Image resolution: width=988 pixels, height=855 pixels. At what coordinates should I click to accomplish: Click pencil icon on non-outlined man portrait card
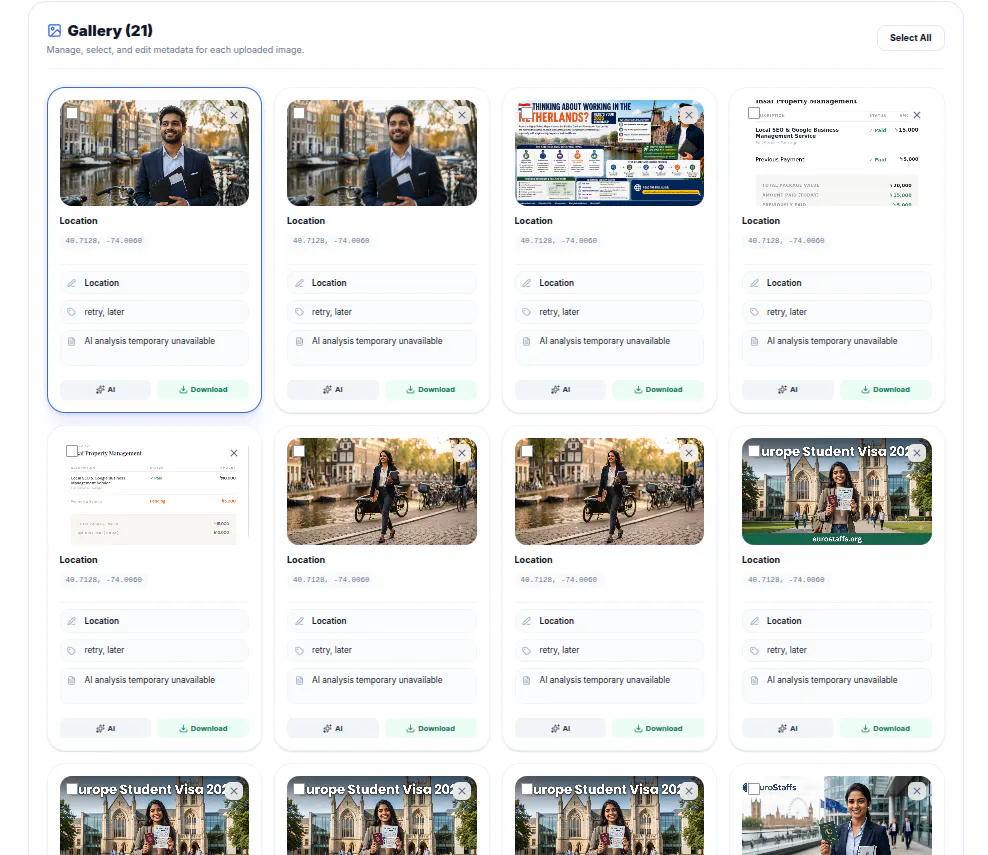(299, 283)
